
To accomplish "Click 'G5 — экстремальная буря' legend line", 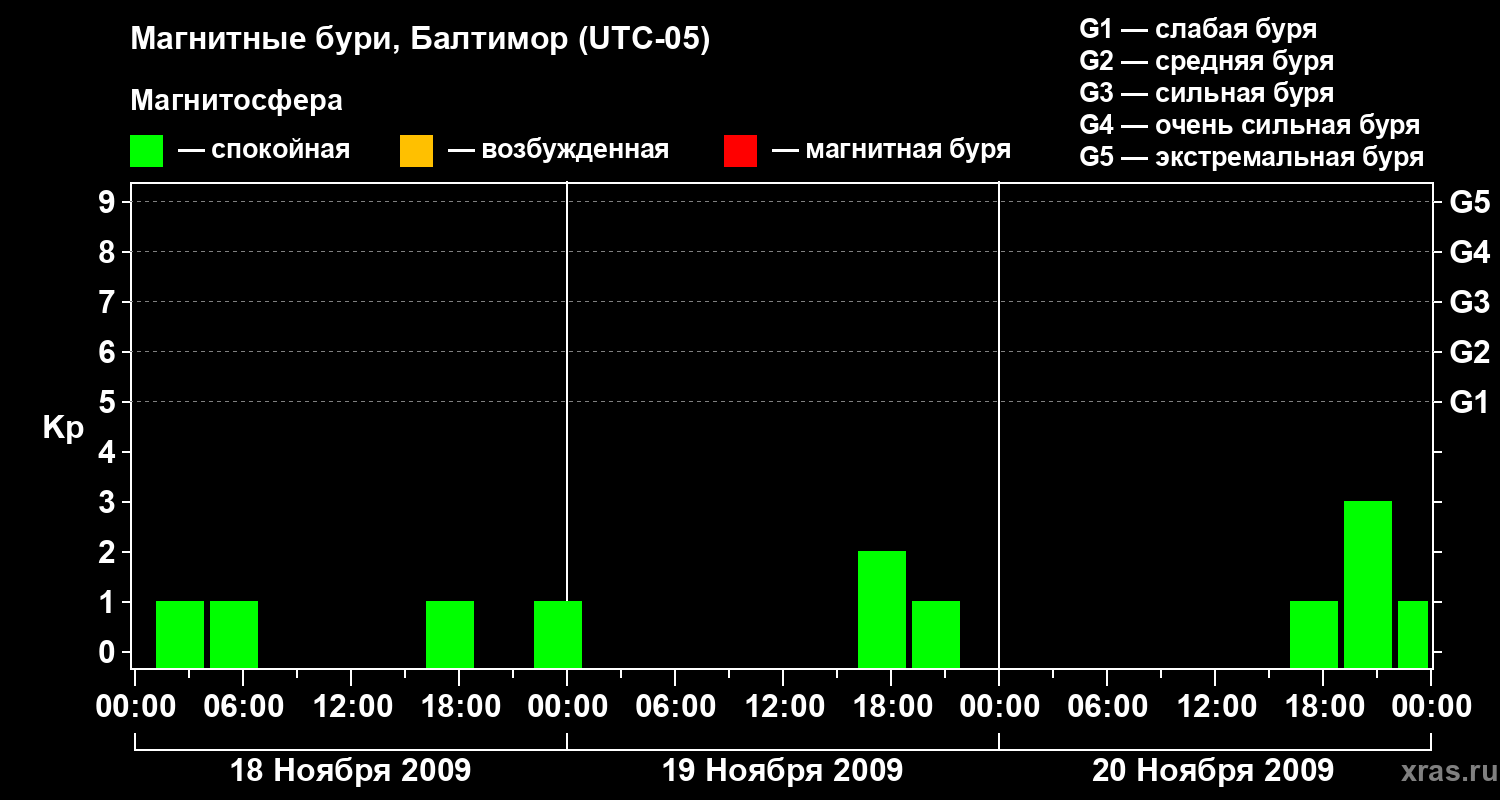I will point(1252,157).
